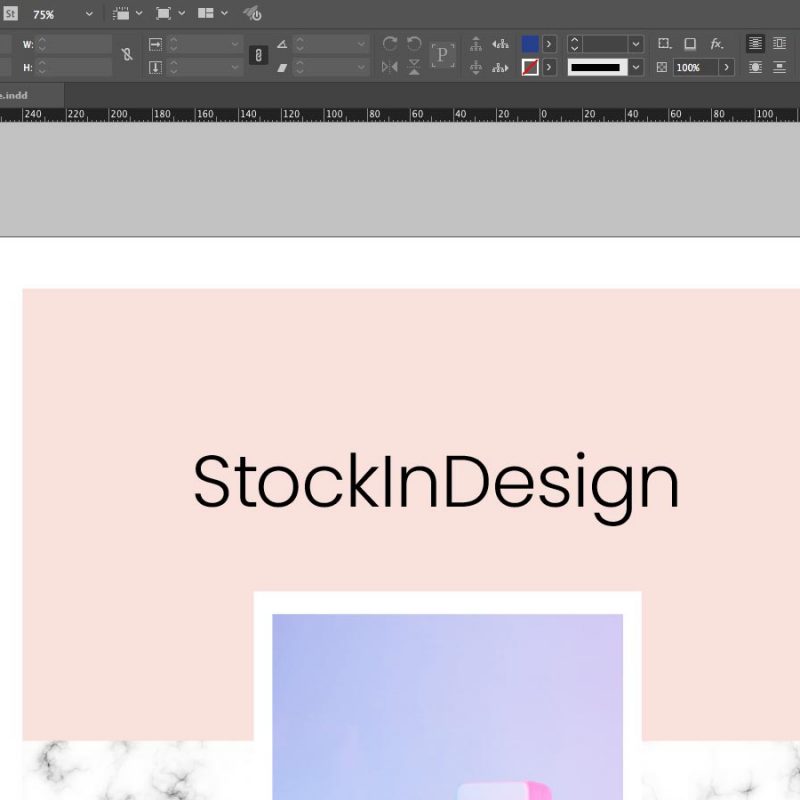Switch to the .indd document tab
This screenshot has width=800, height=800.
tap(32, 95)
